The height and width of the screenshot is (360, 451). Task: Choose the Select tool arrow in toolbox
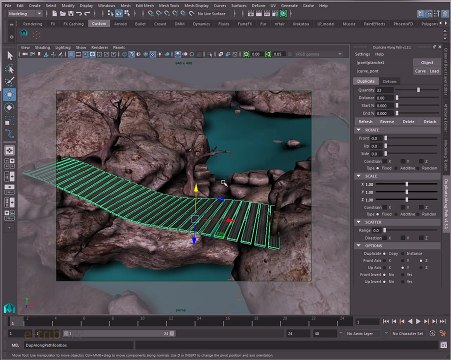[x=10, y=55]
